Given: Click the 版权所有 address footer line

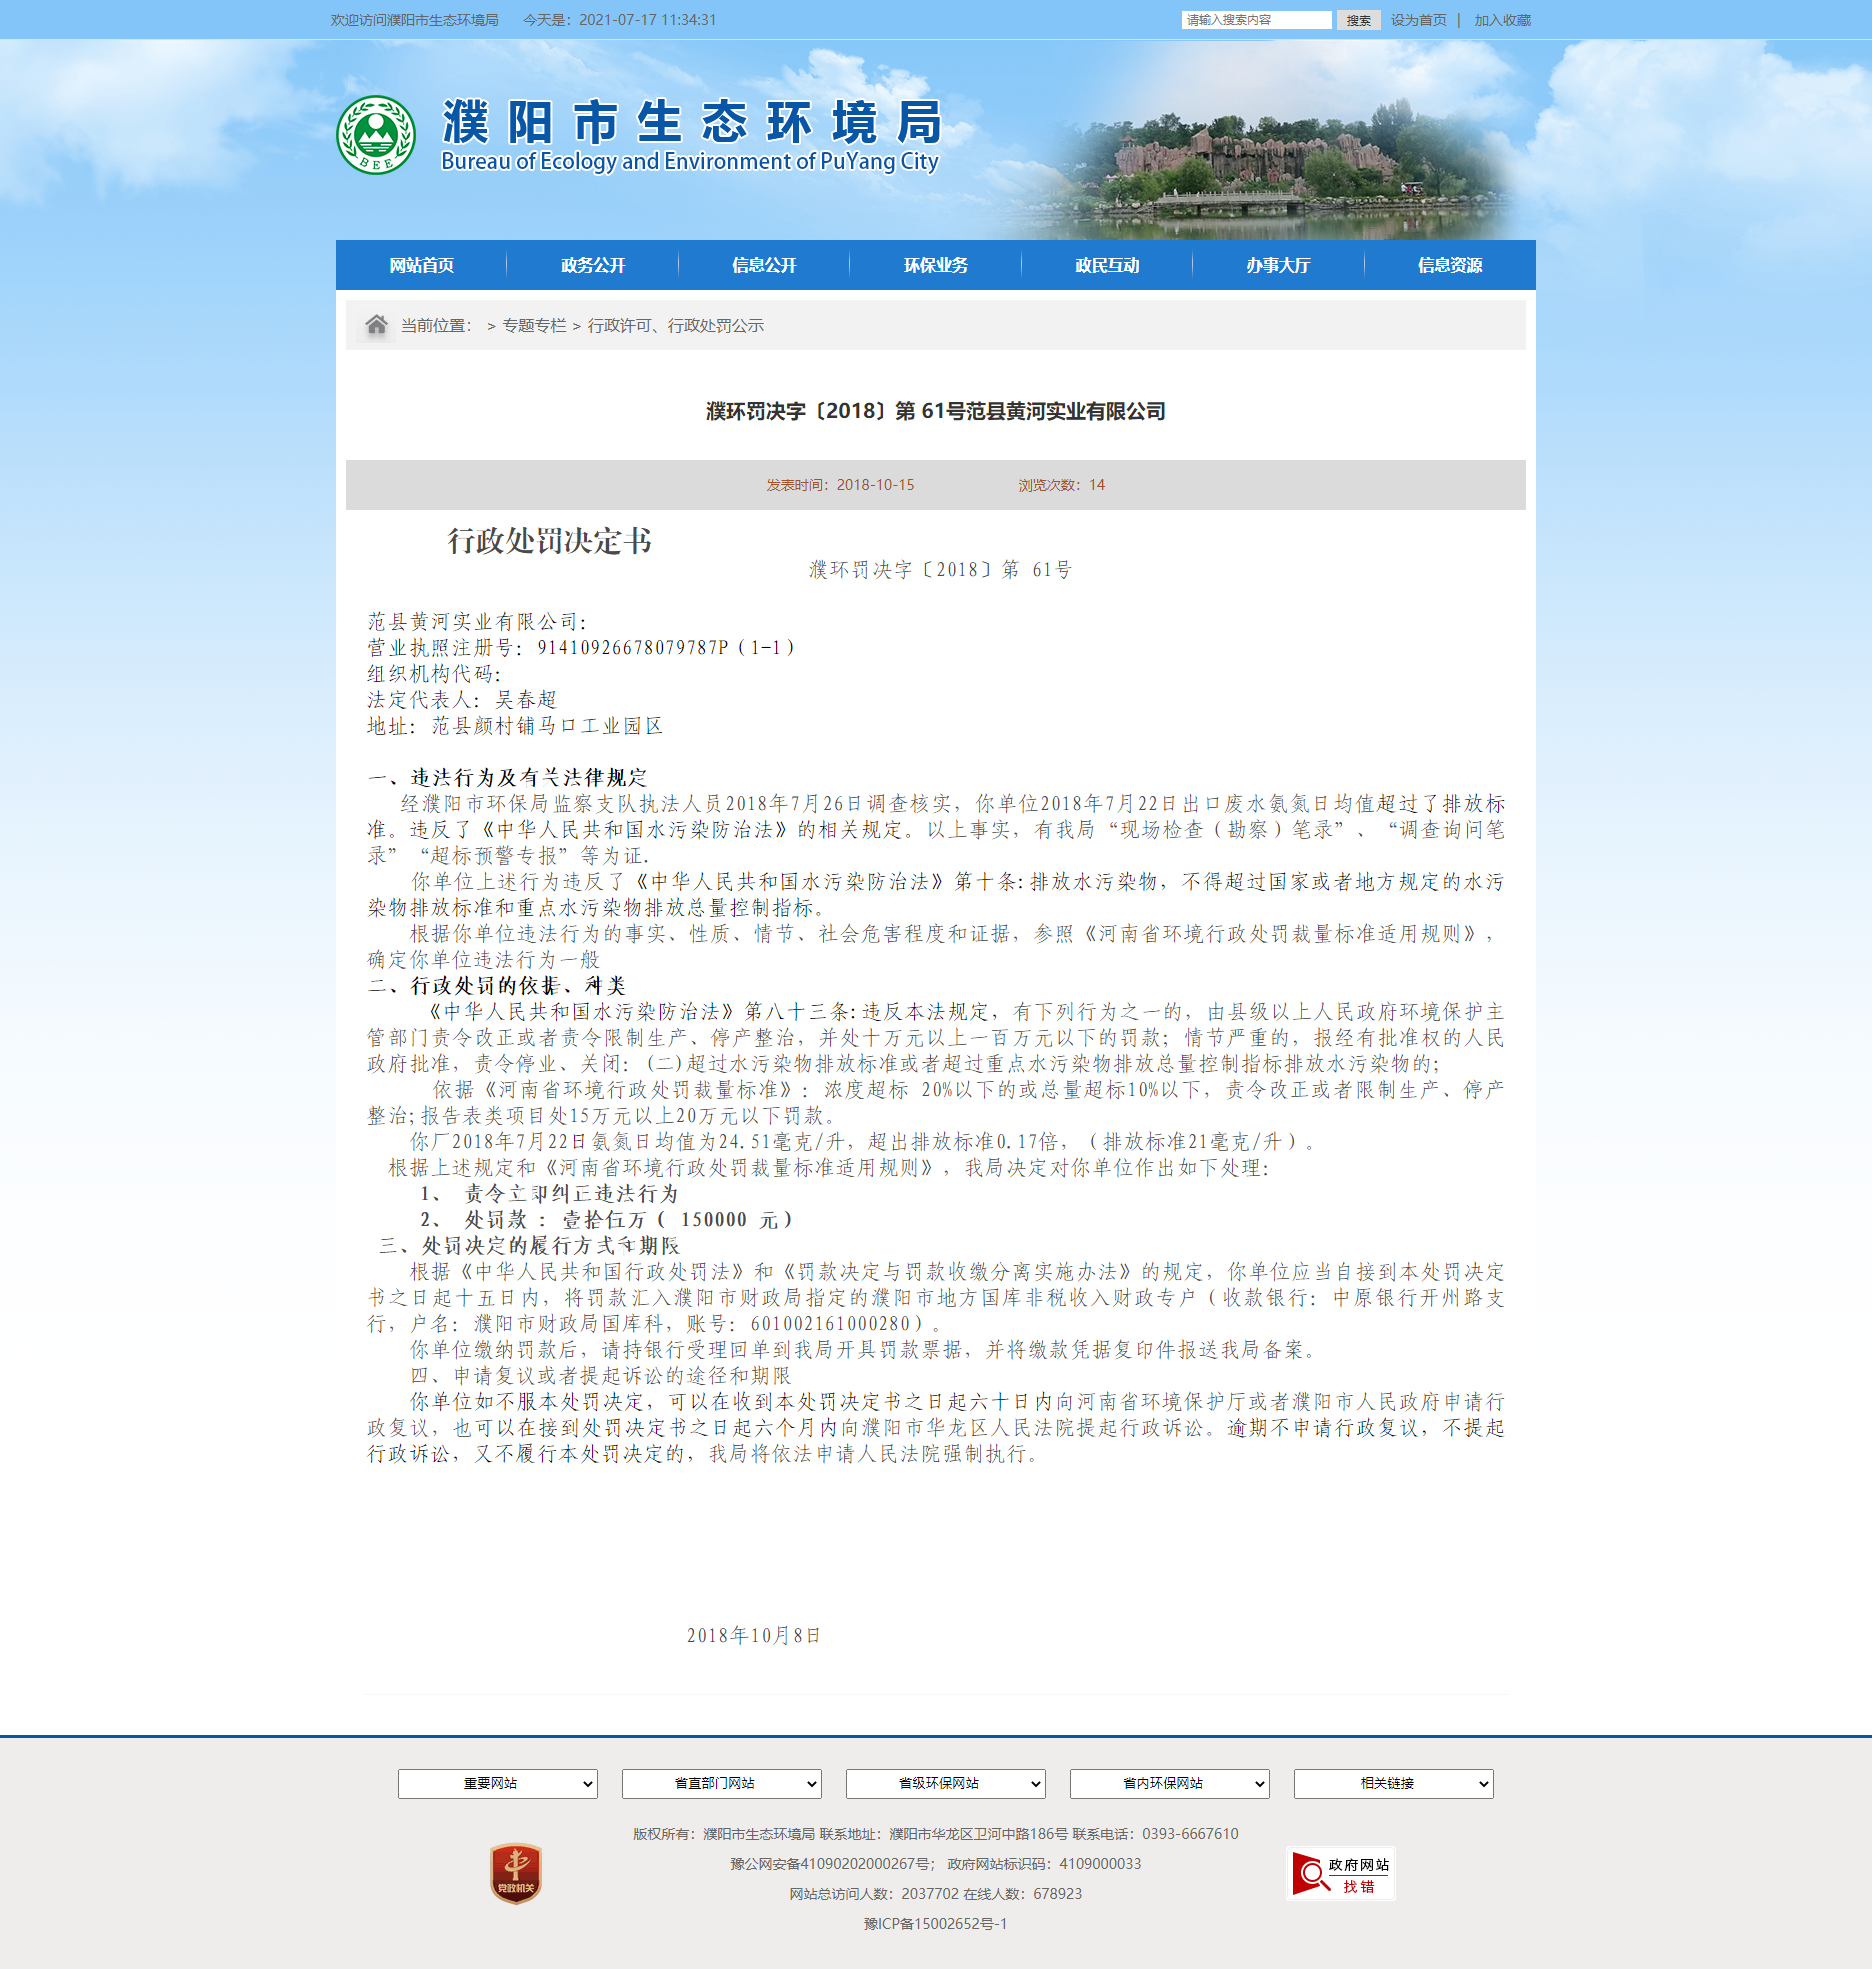Looking at the screenshot, I should pos(936,1834).
